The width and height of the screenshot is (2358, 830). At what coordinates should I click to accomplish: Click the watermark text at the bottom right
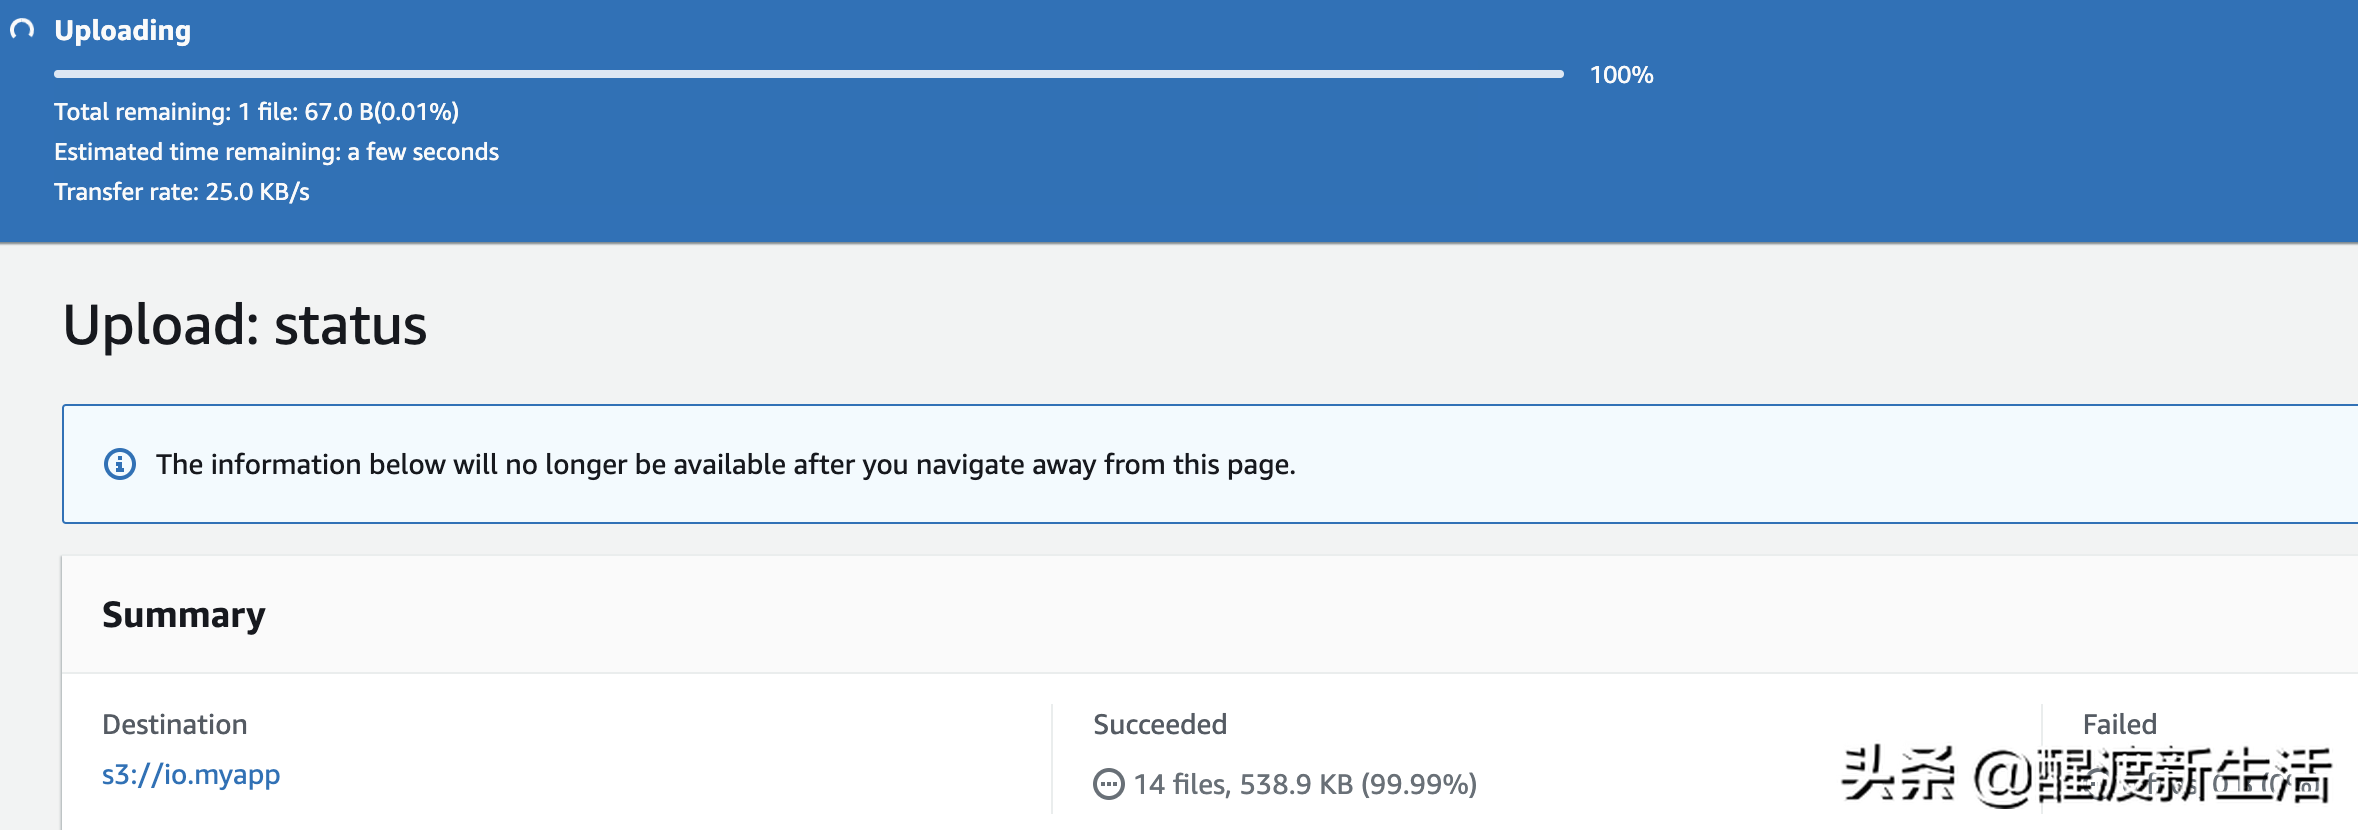coord(2085,776)
